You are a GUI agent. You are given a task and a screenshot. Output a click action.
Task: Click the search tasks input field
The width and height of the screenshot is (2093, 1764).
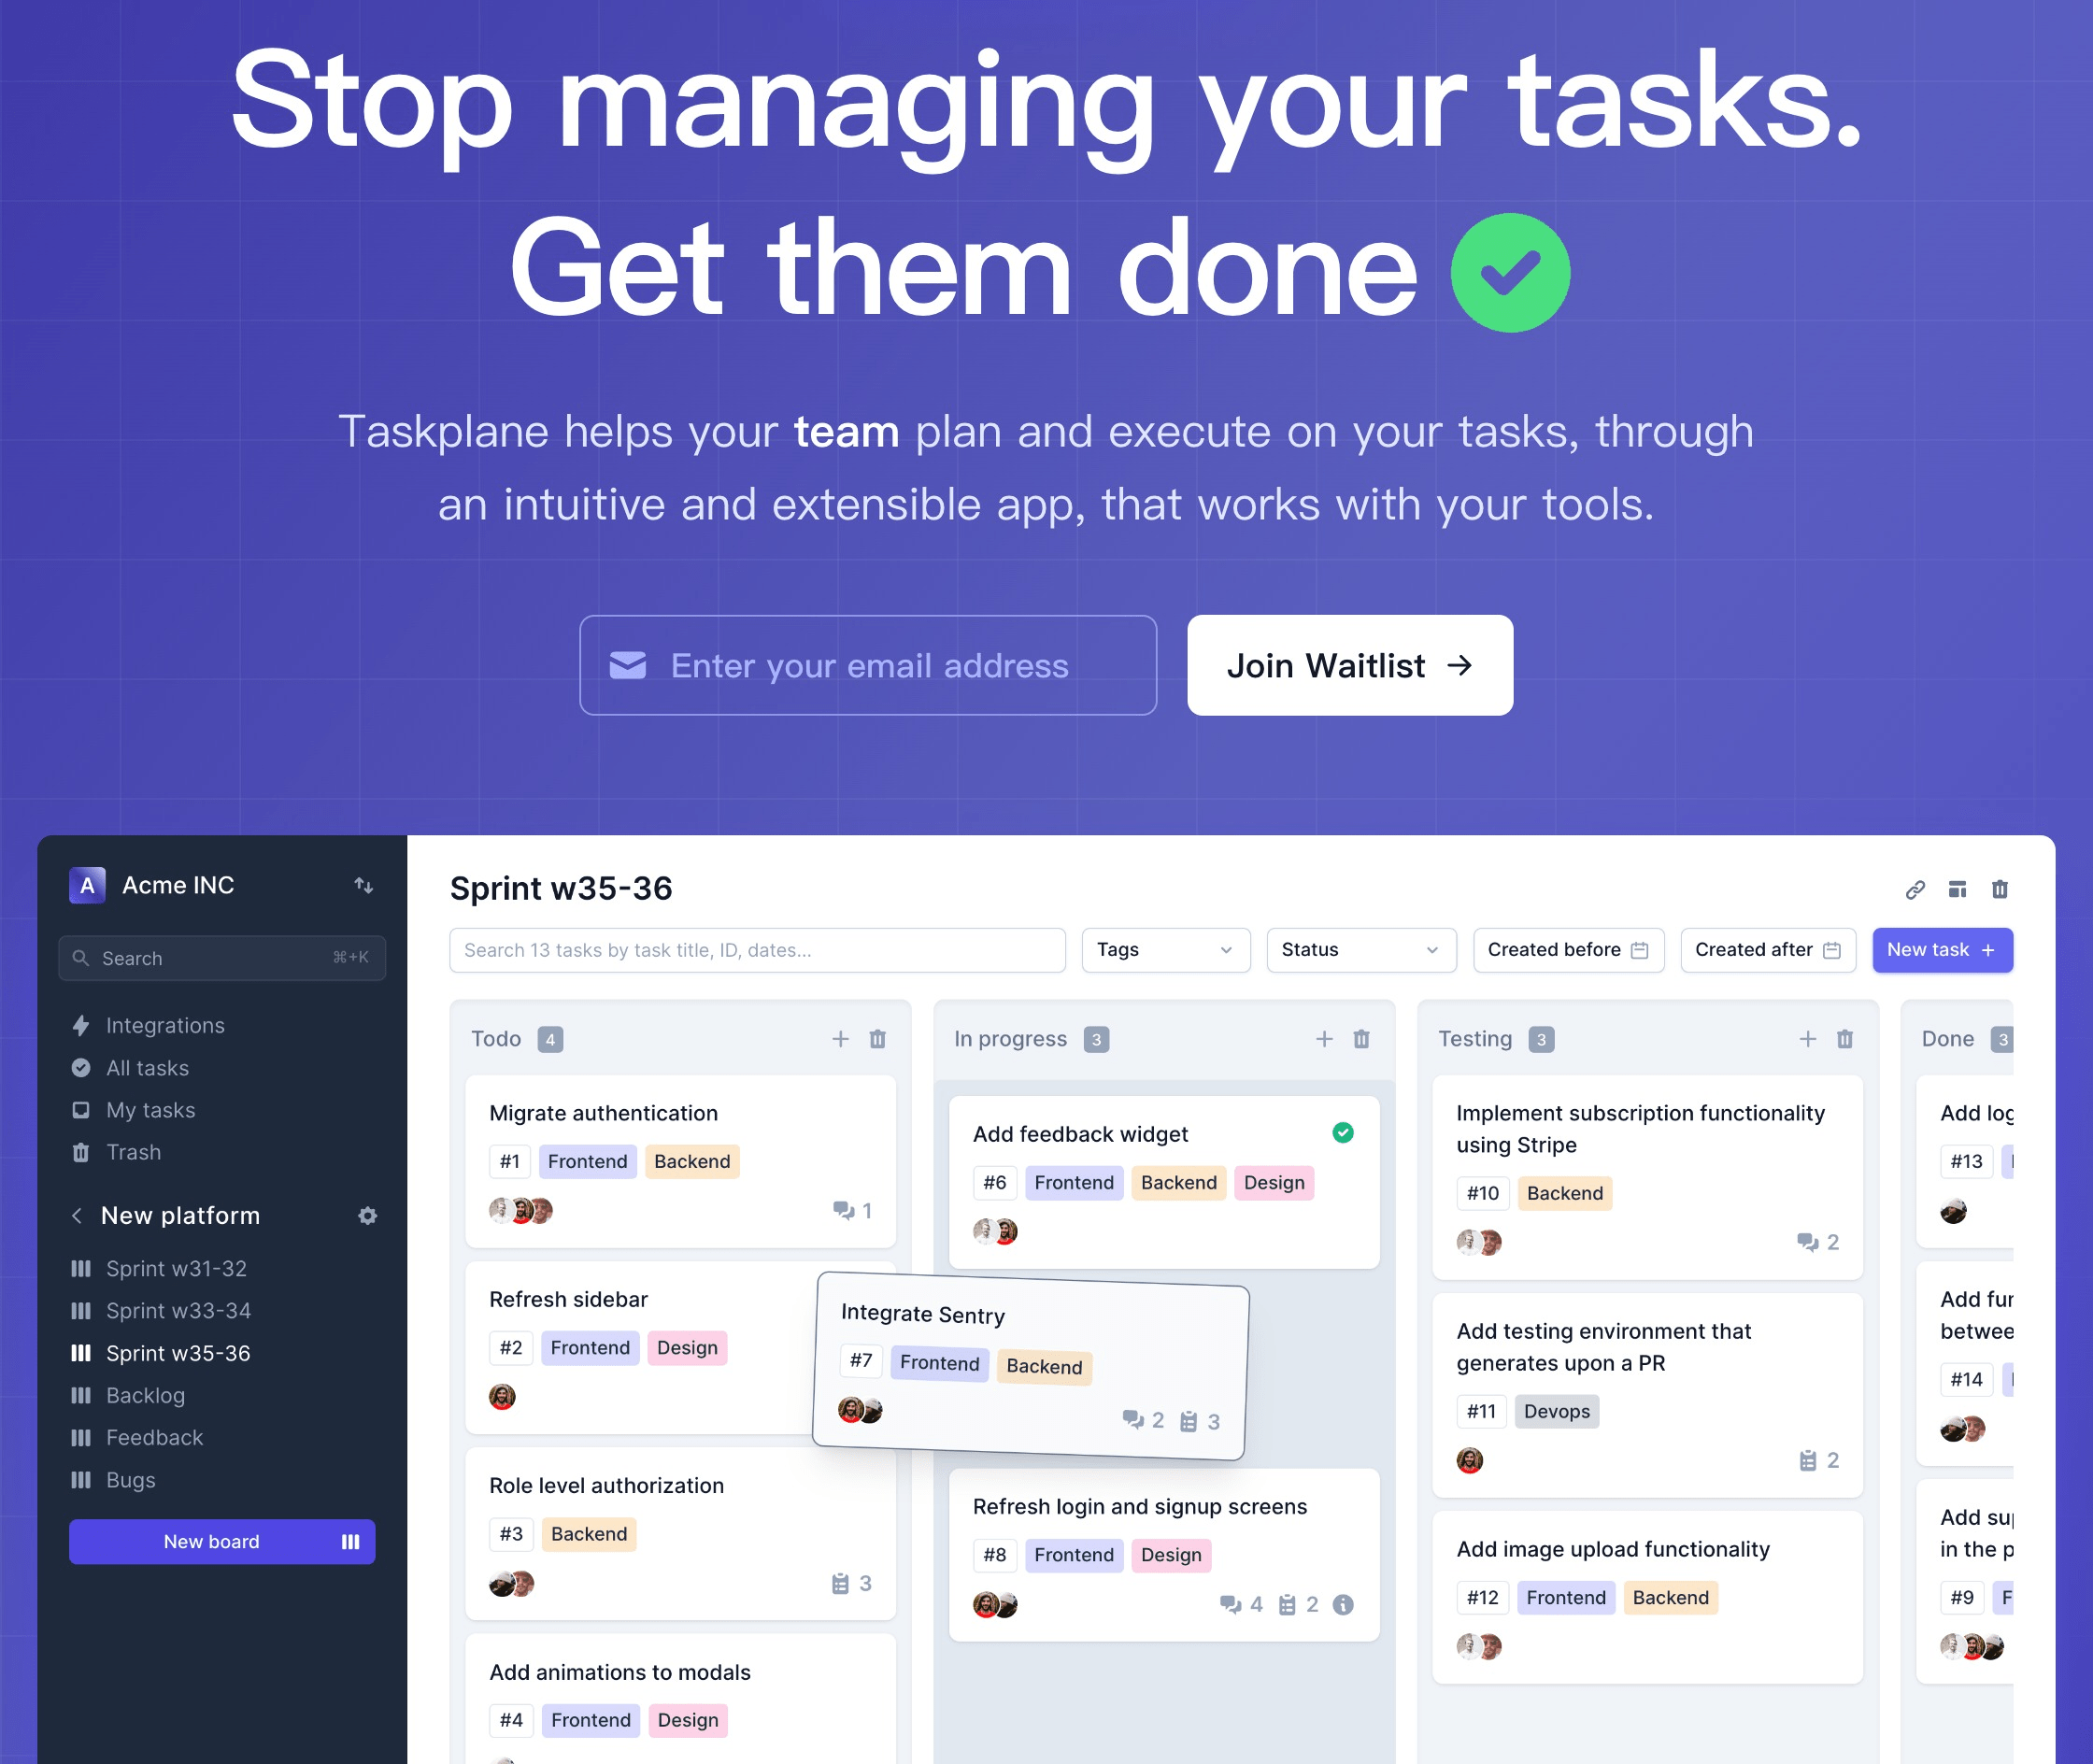point(756,950)
